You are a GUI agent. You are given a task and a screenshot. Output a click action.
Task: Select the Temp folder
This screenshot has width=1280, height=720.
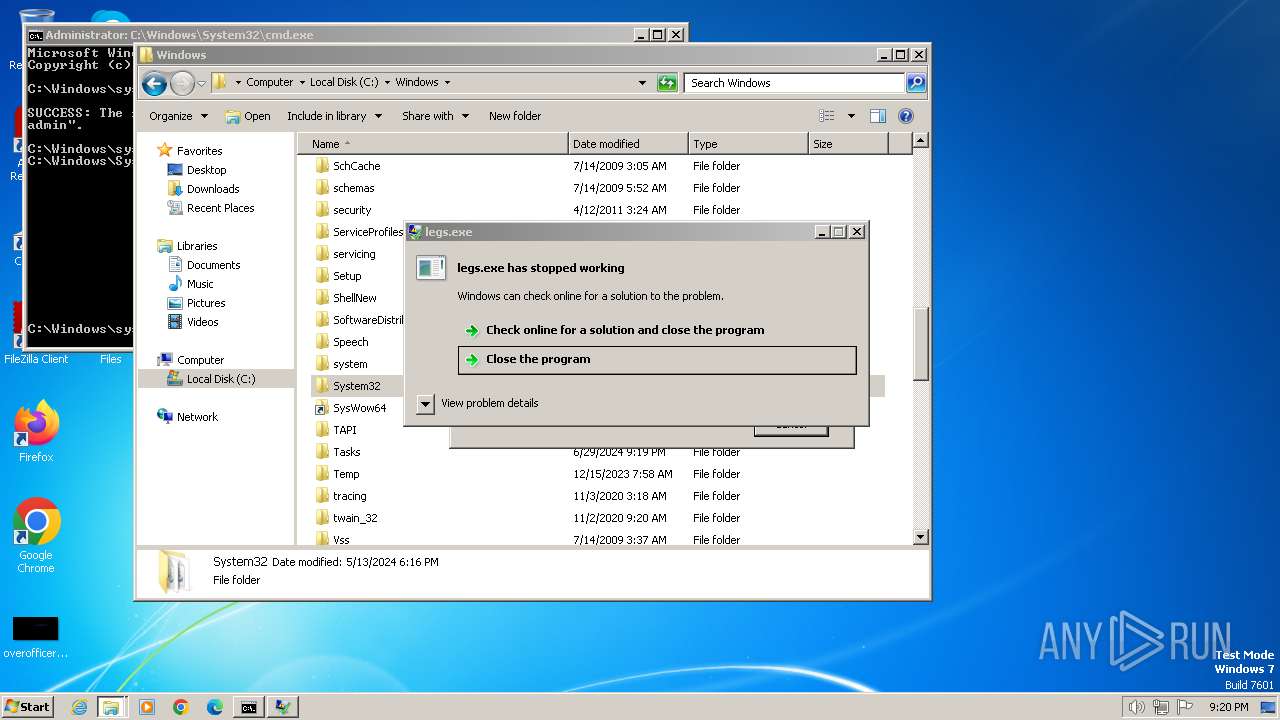pos(346,474)
